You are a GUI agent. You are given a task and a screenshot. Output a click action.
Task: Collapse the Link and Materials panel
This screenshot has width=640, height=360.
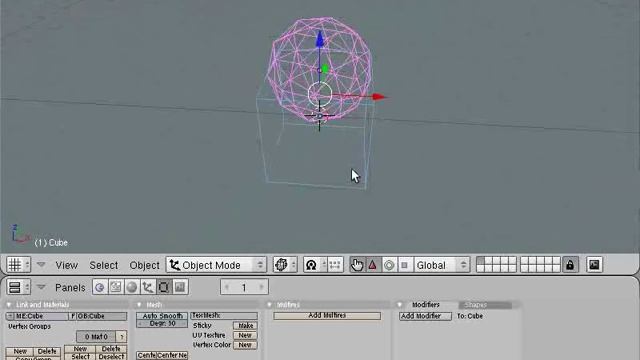(9, 305)
